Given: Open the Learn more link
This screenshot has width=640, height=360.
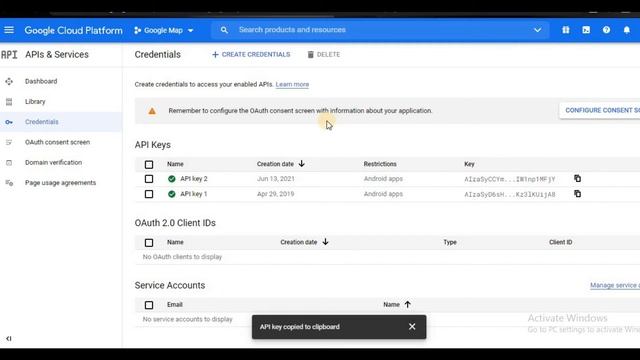Looking at the screenshot, I should [x=292, y=84].
